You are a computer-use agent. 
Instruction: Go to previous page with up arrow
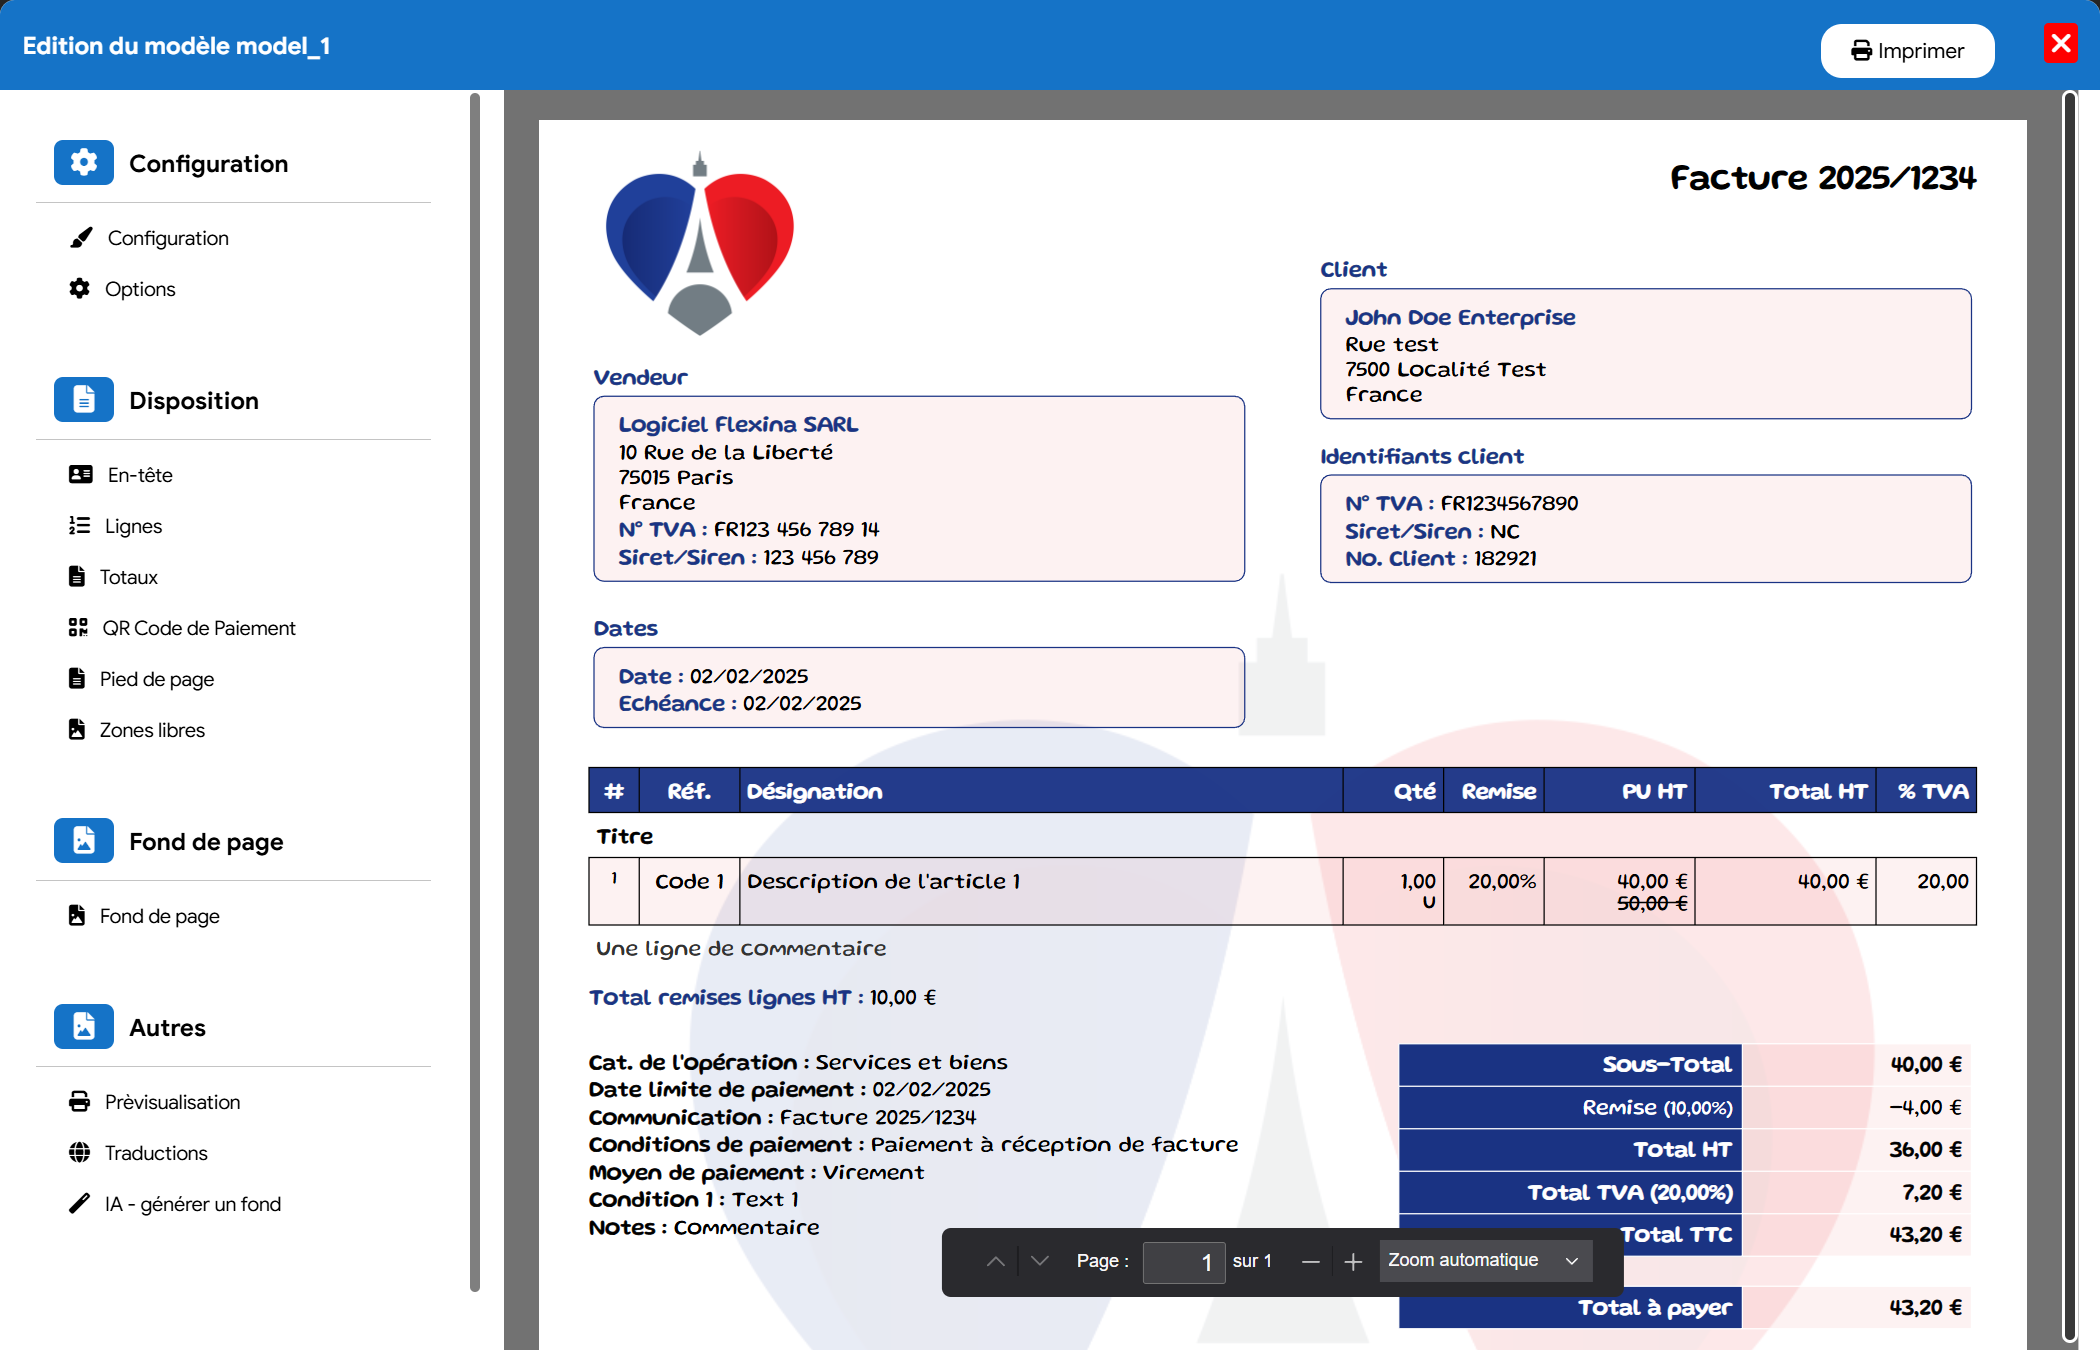[x=996, y=1262]
